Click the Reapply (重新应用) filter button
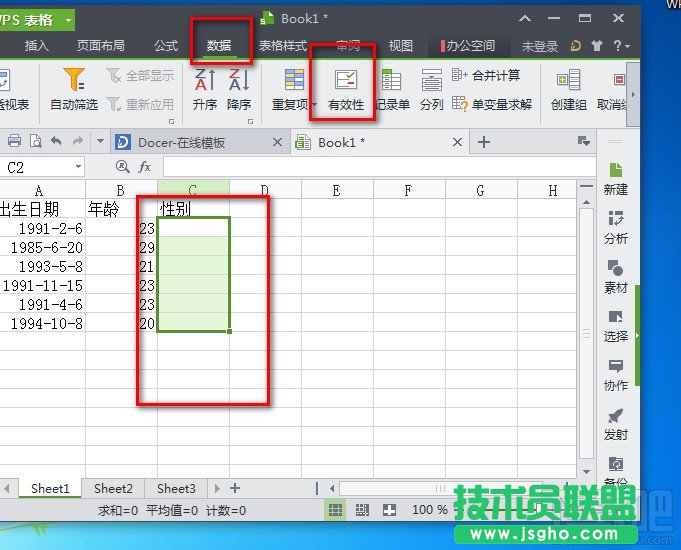This screenshot has height=550, width=681. click(140, 104)
